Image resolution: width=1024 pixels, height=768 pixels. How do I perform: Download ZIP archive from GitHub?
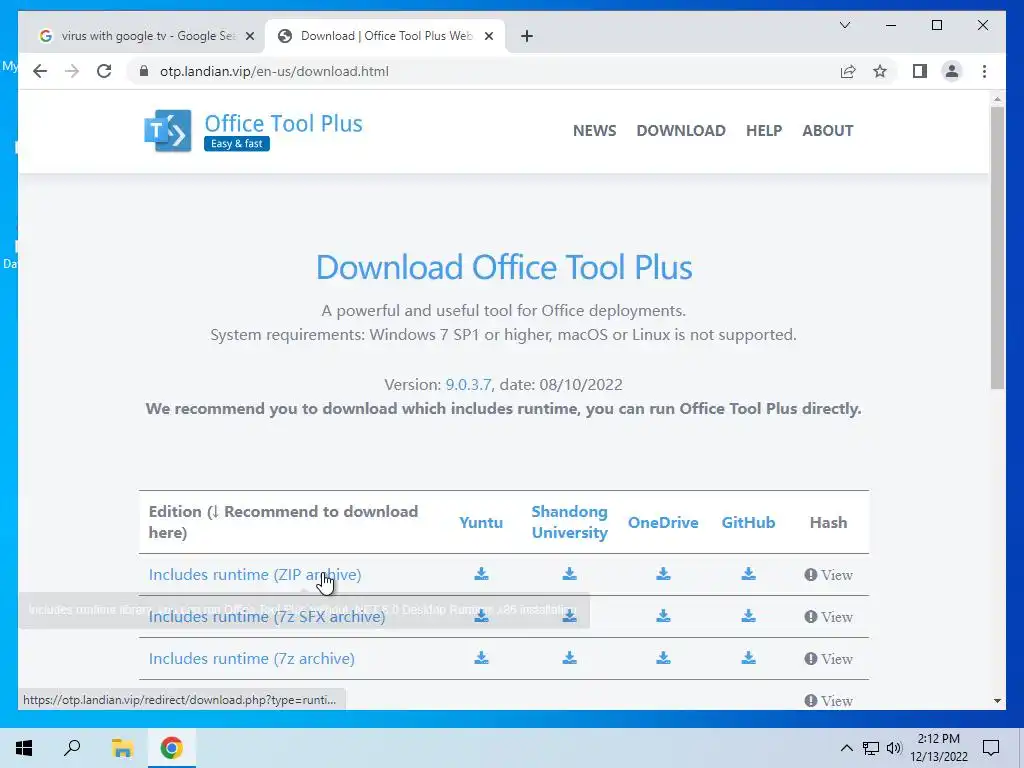click(748, 574)
